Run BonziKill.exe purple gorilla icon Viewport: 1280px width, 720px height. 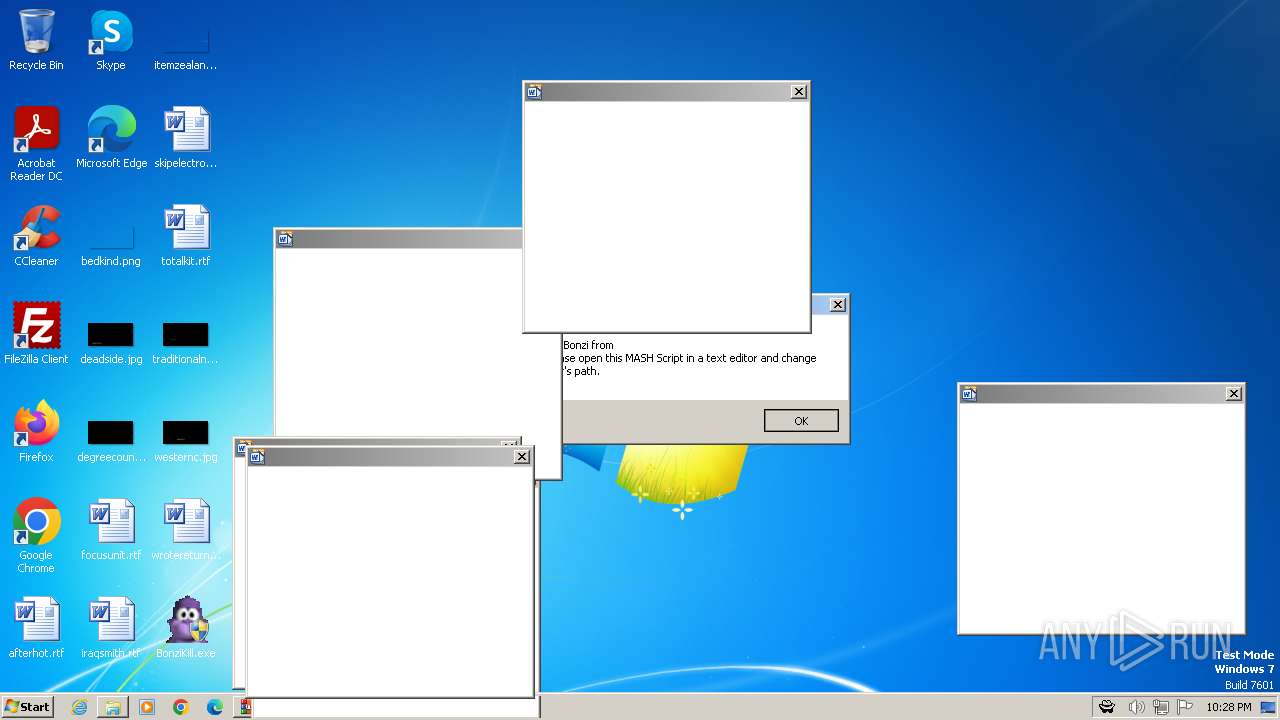[185, 627]
